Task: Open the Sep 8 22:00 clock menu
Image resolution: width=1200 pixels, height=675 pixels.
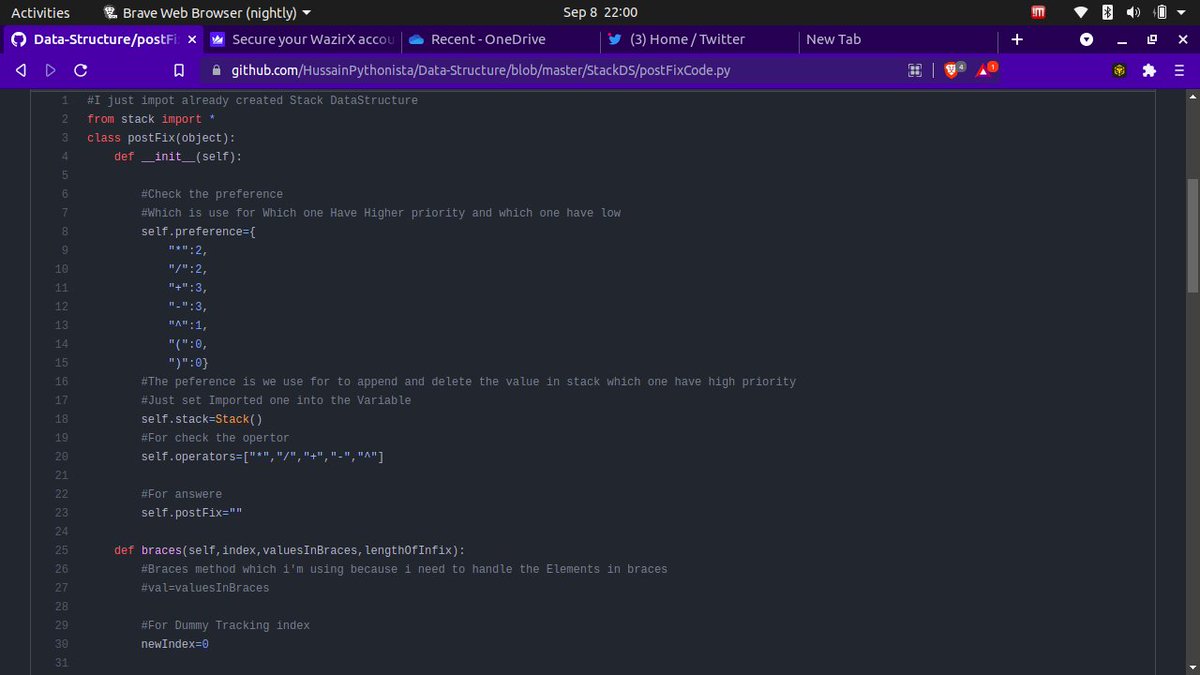Action: (600, 13)
